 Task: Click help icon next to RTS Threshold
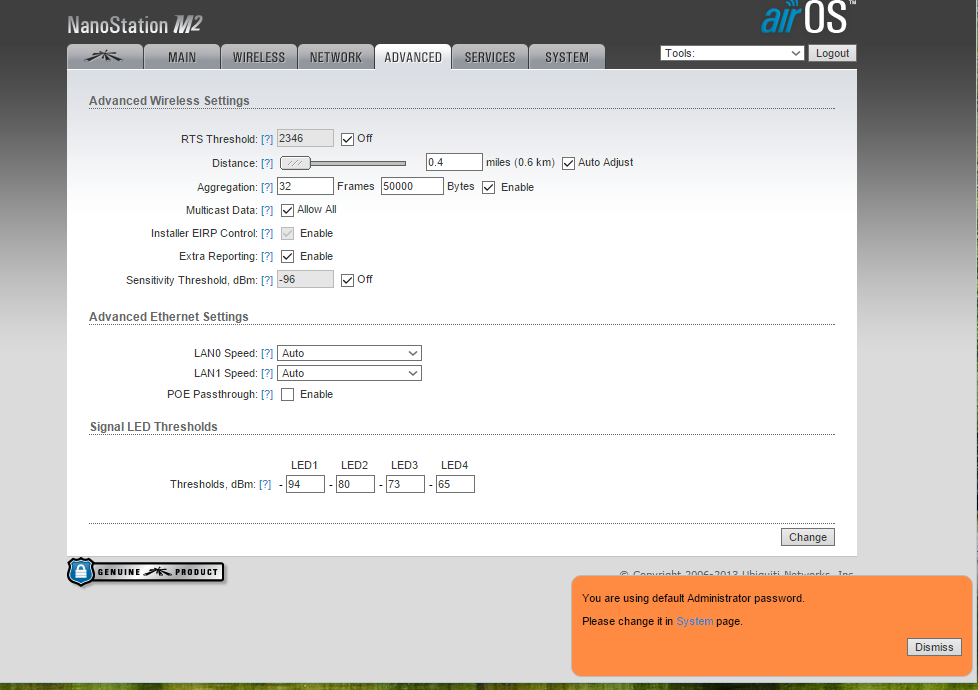tap(267, 139)
